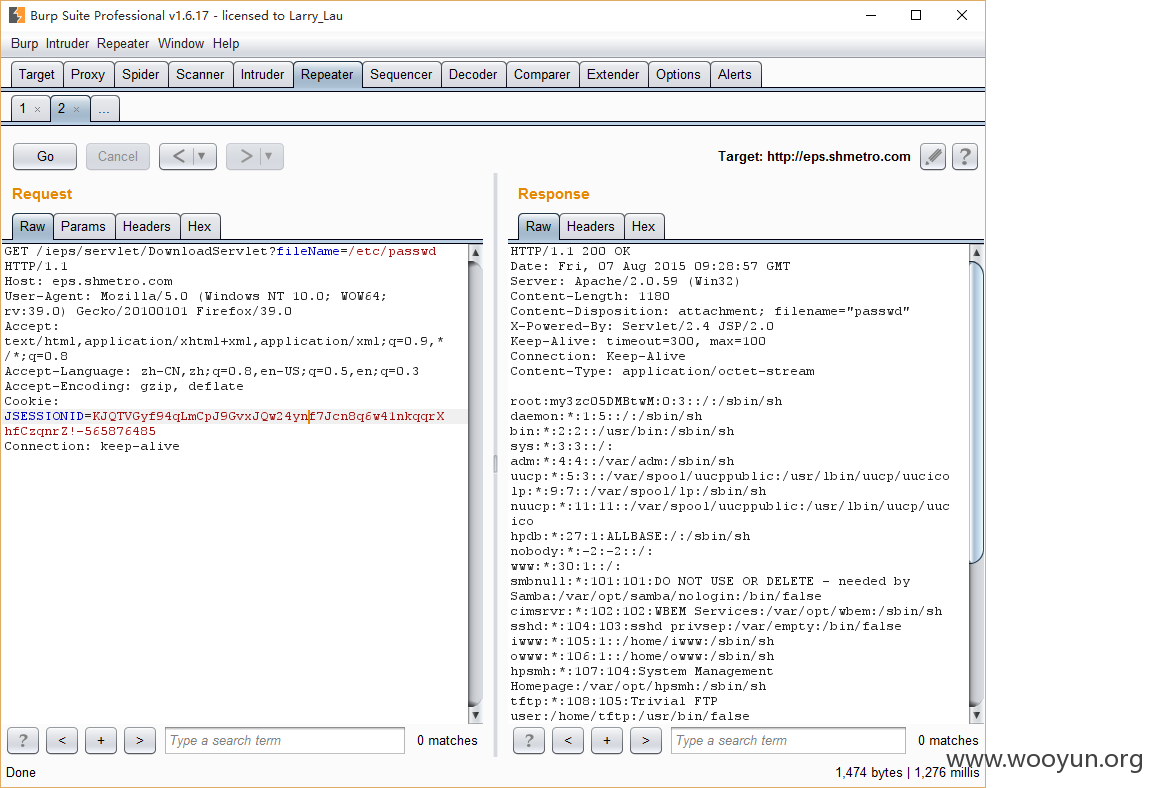Expand the back history dropdown arrow
This screenshot has height=788, width=1152.
point(202,156)
